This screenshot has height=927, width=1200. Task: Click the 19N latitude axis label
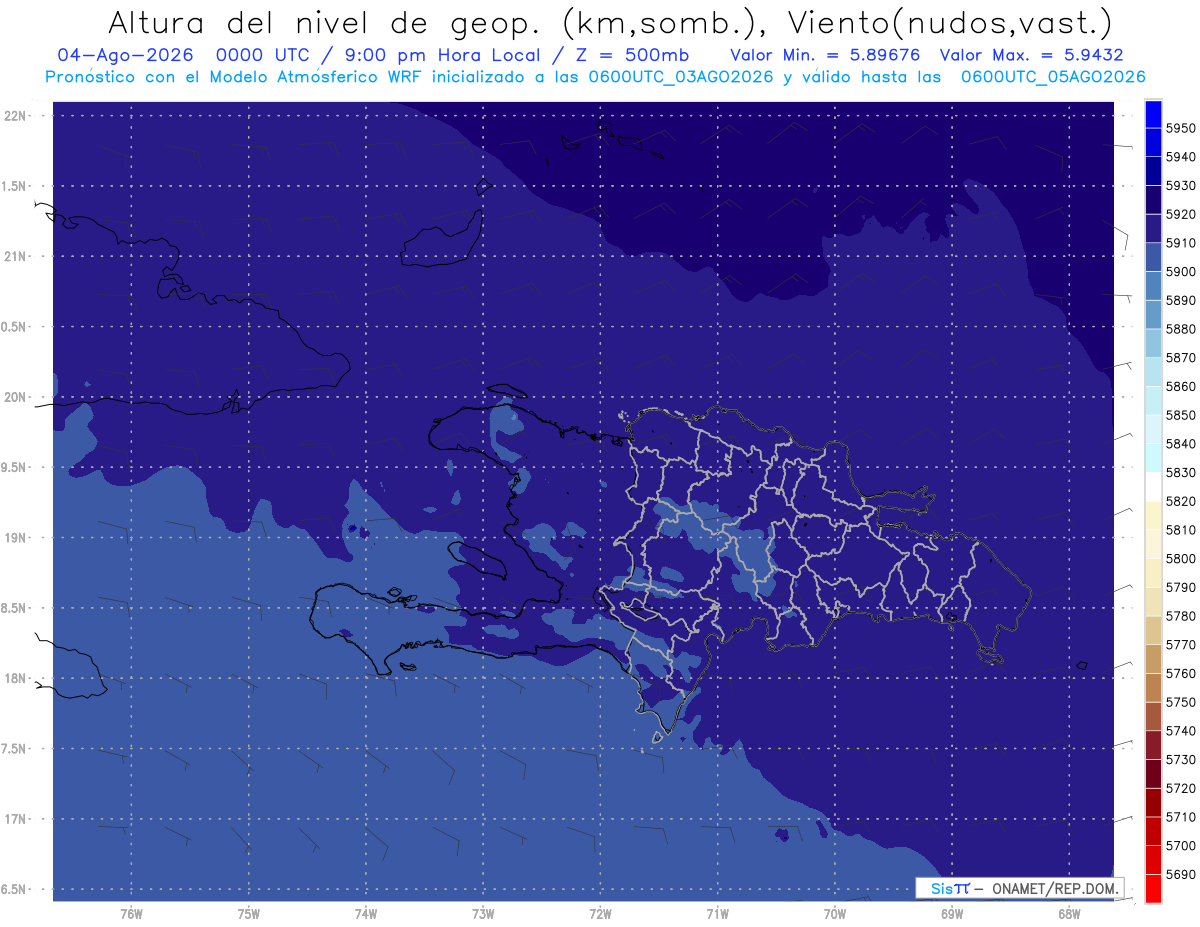[x=16, y=538]
